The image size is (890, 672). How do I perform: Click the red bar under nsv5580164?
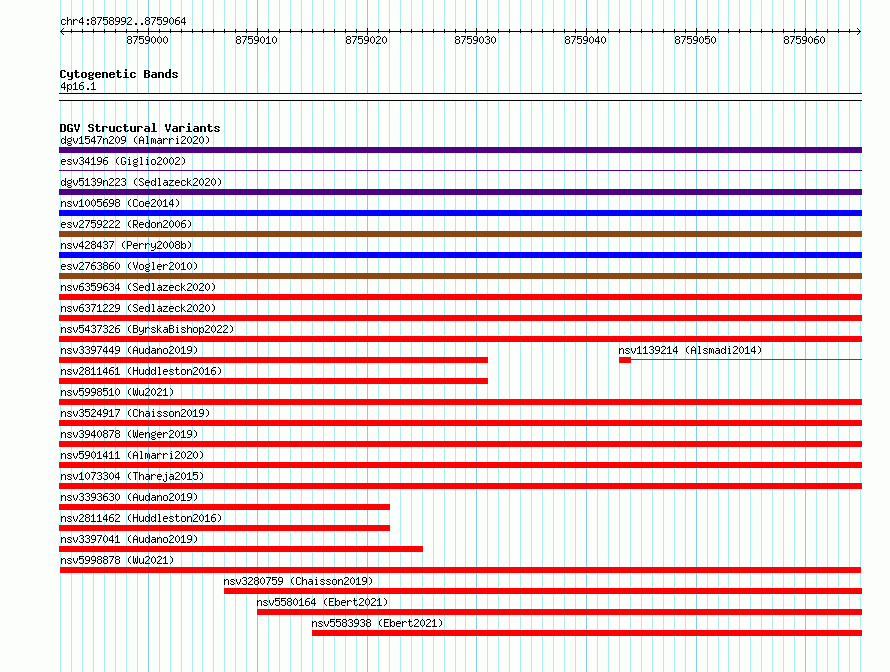point(559,612)
